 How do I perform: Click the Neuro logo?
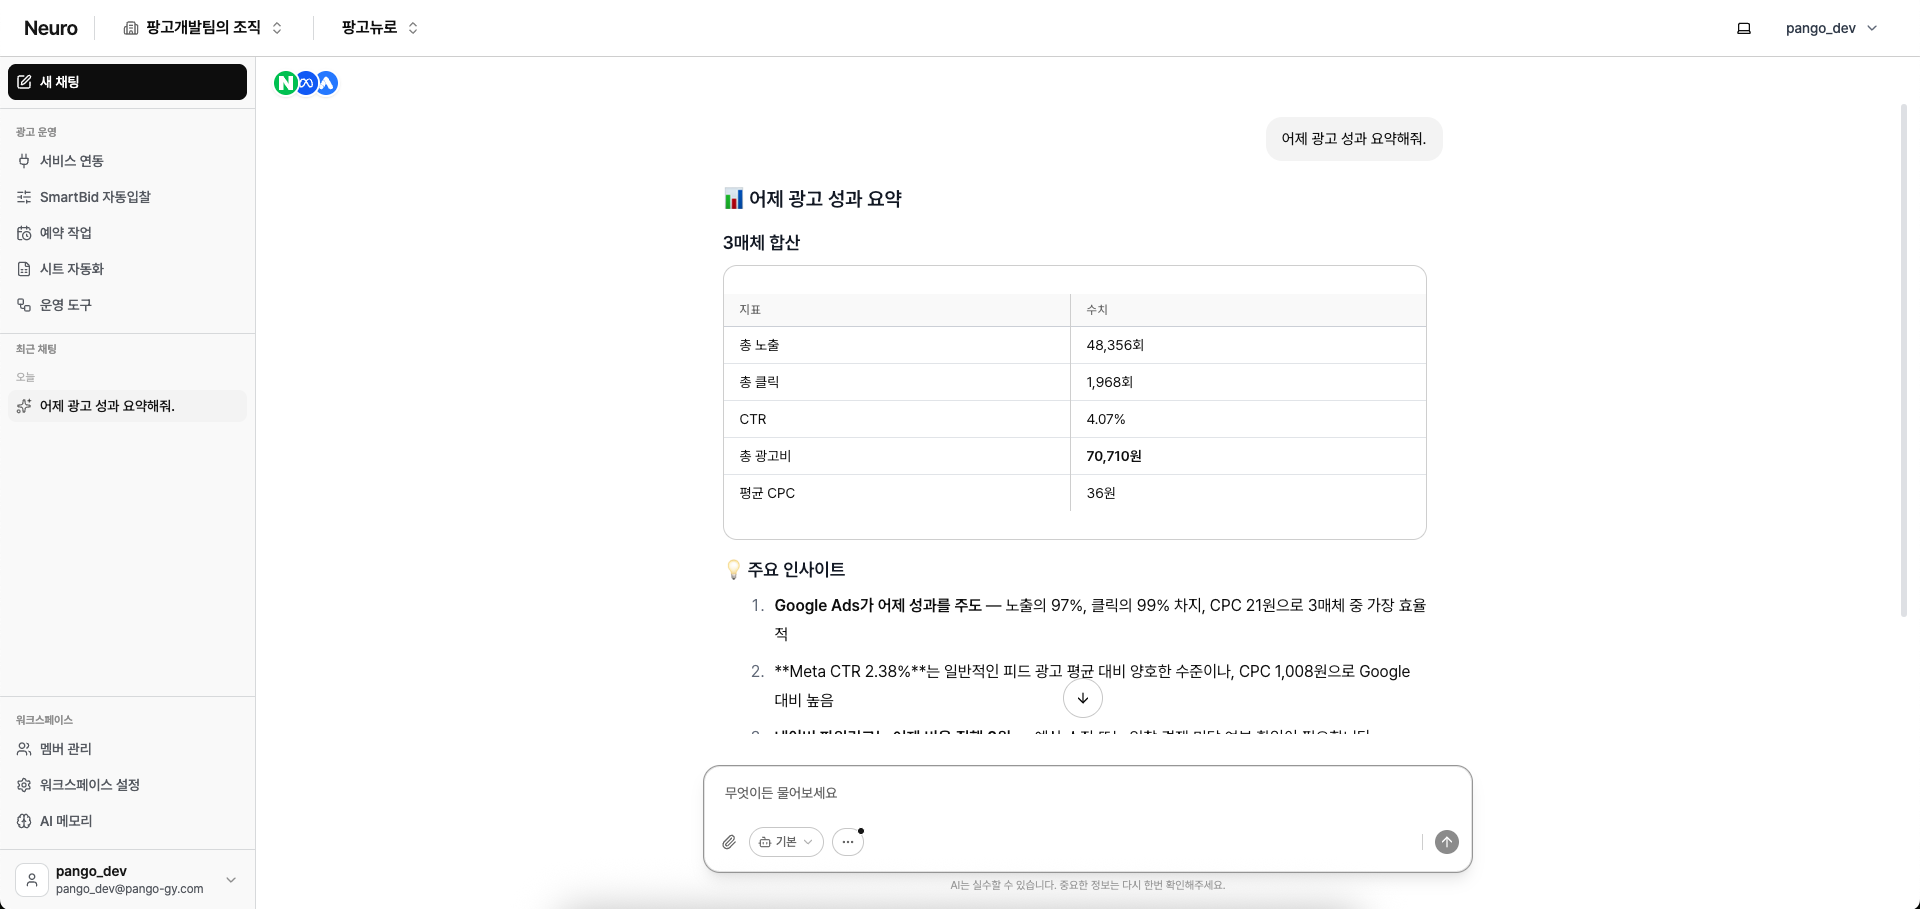(x=51, y=28)
